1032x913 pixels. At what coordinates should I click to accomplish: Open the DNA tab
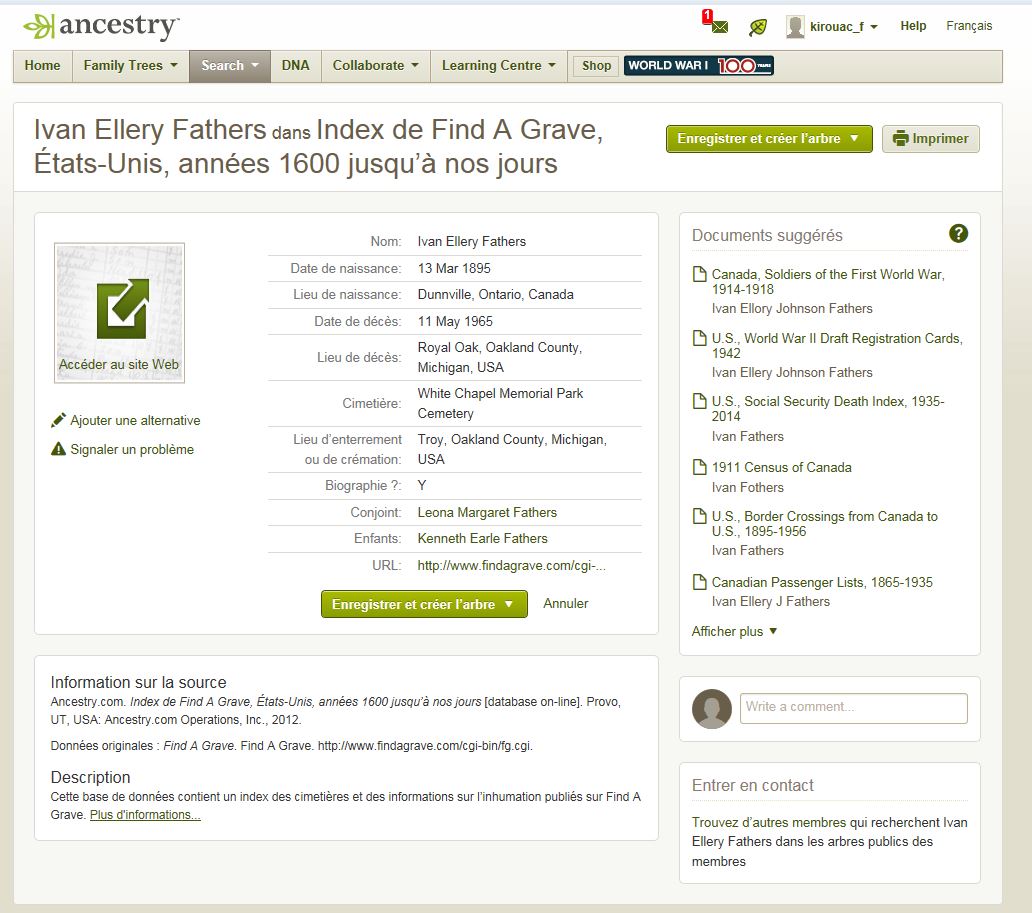point(296,66)
